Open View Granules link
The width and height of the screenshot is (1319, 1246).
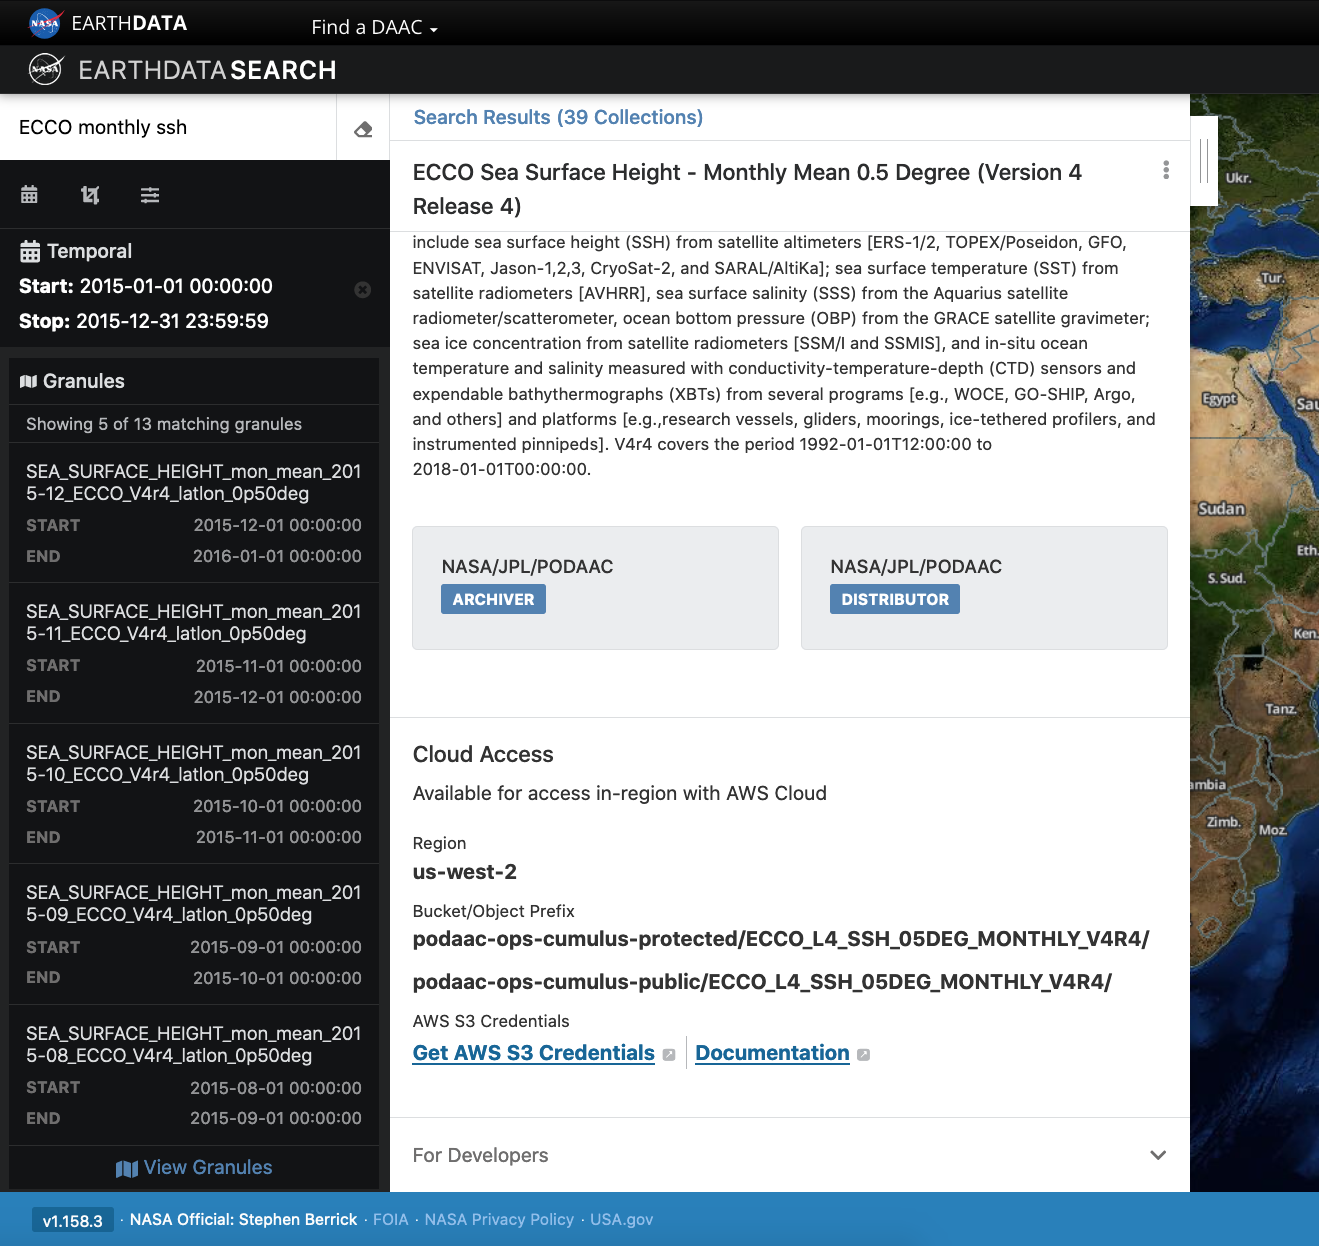[194, 1167]
